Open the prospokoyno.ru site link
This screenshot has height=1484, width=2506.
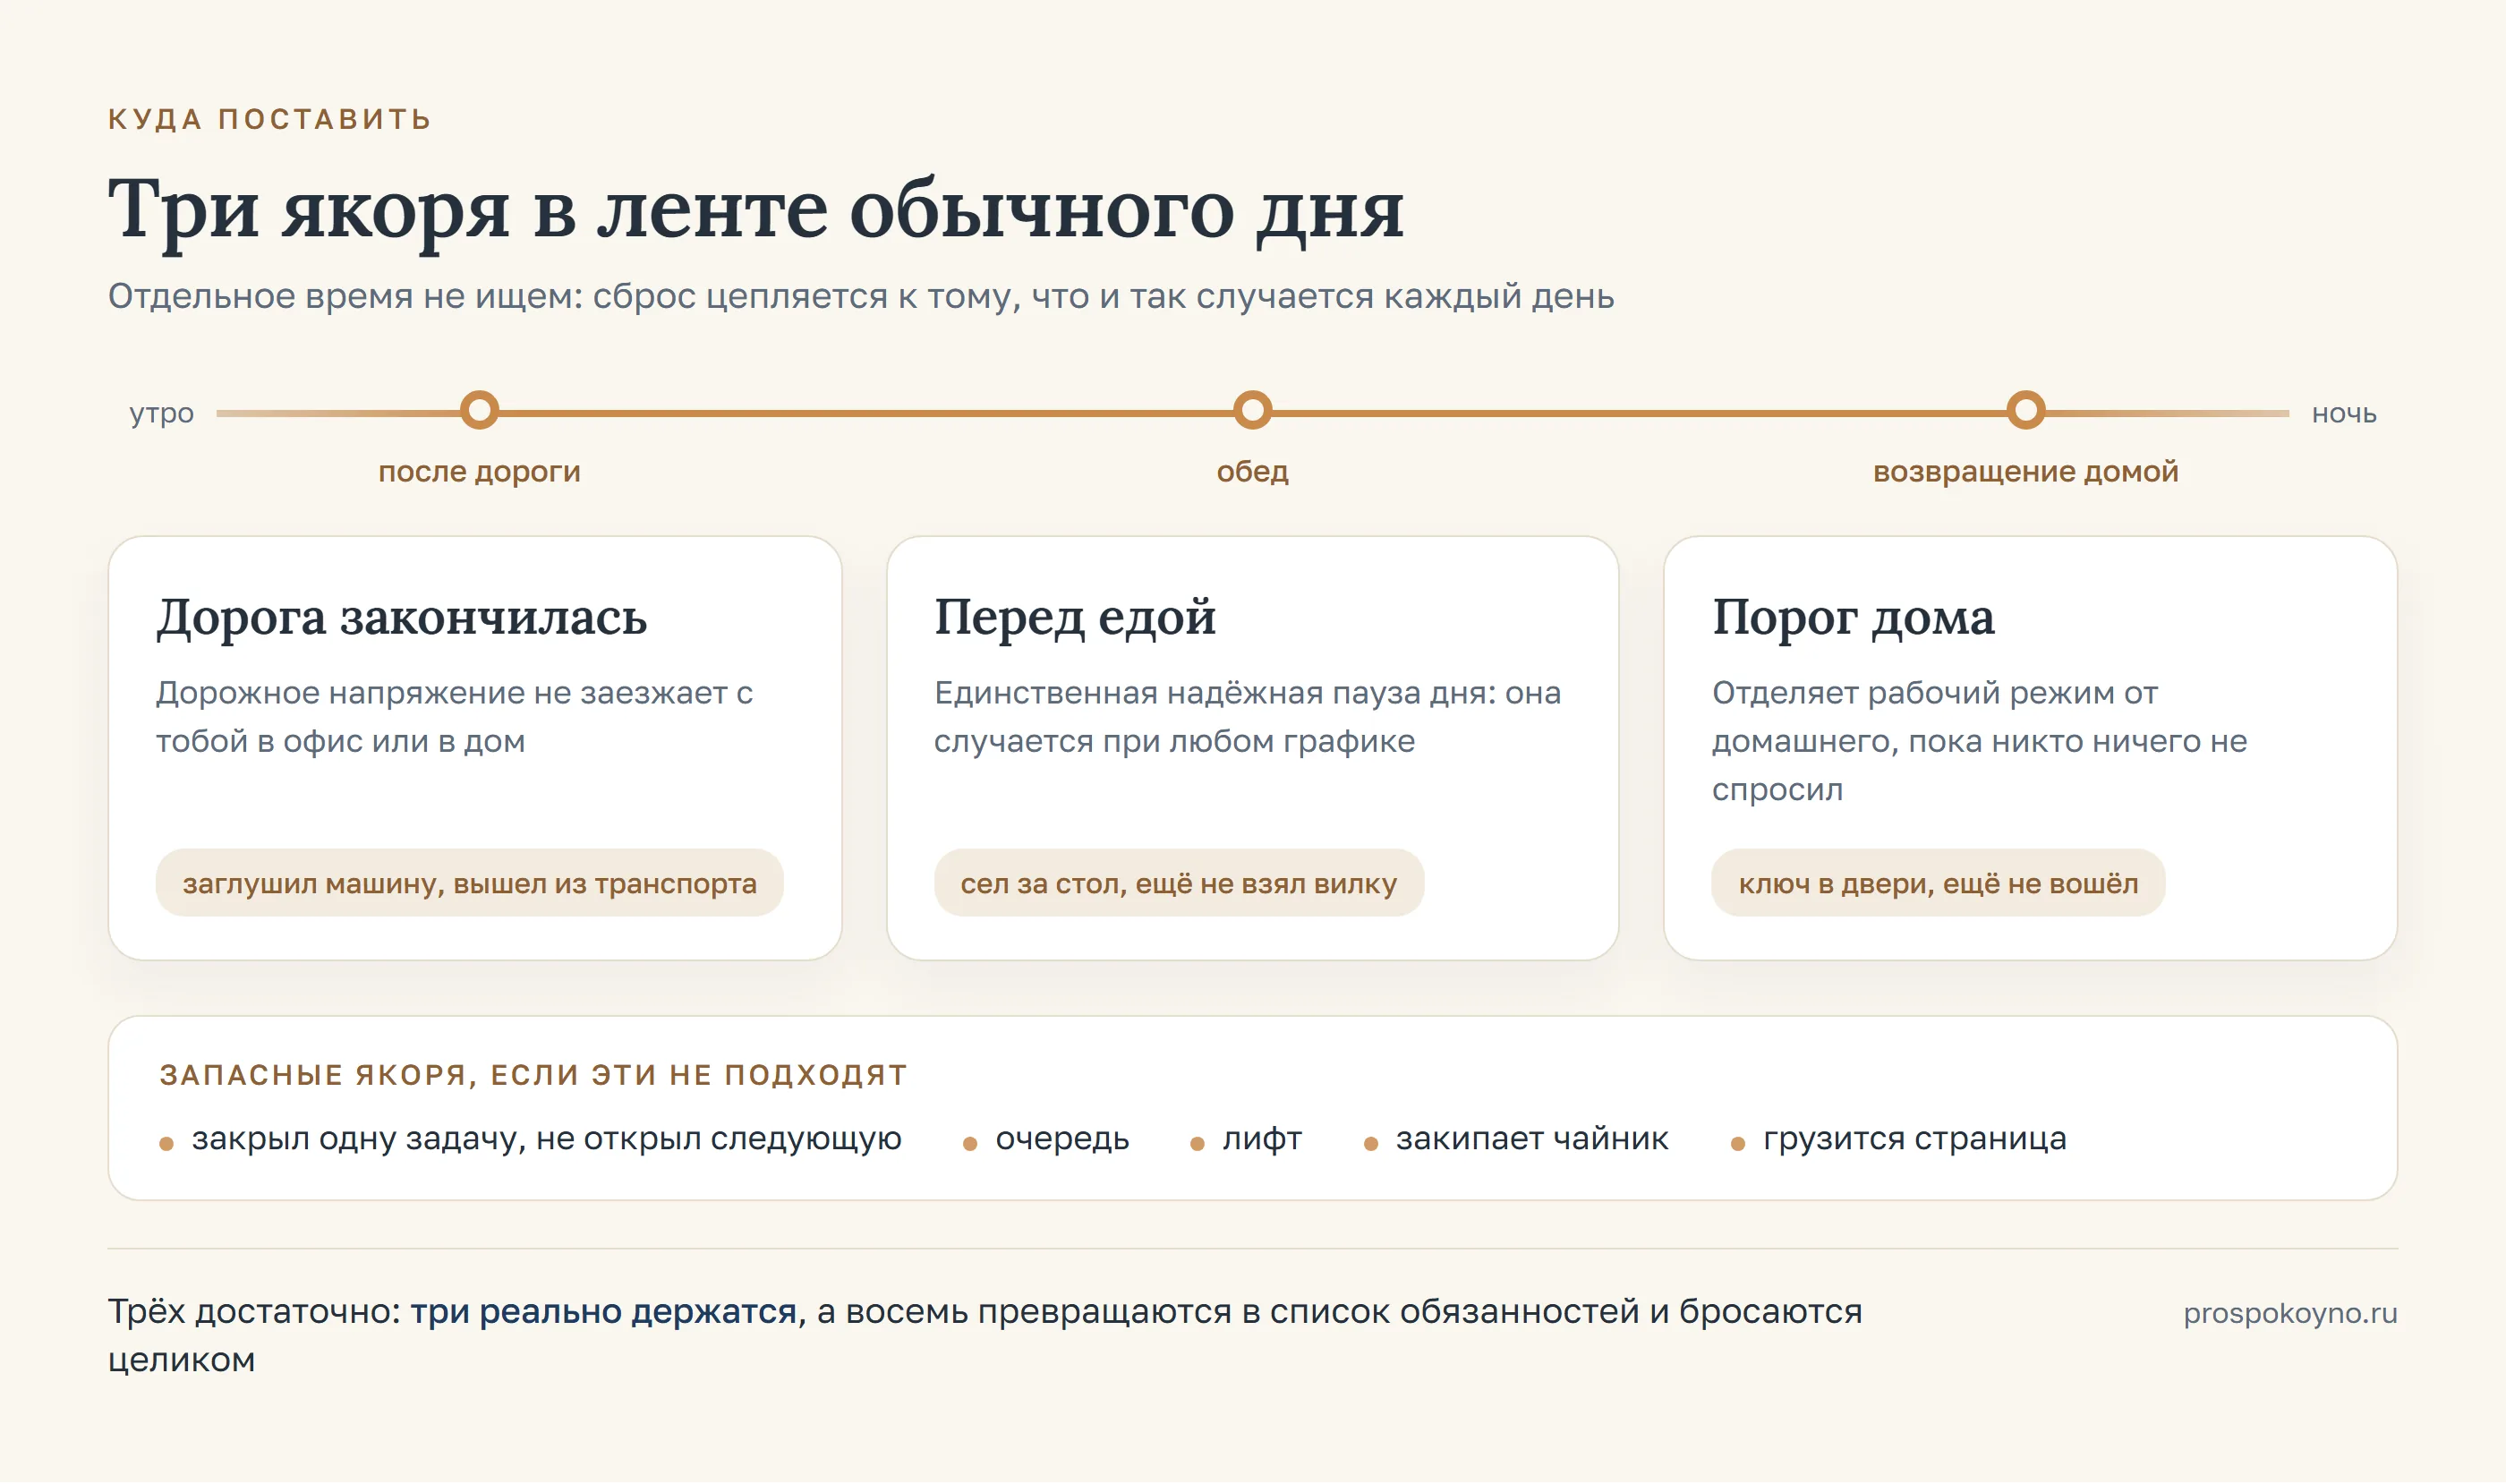click(x=2290, y=1313)
